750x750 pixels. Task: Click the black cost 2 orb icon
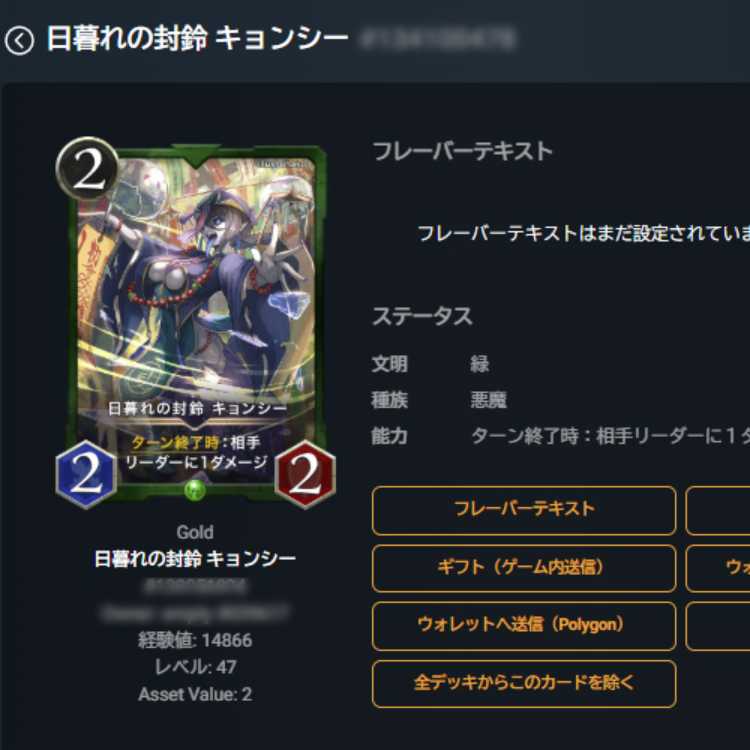[x=88, y=170]
